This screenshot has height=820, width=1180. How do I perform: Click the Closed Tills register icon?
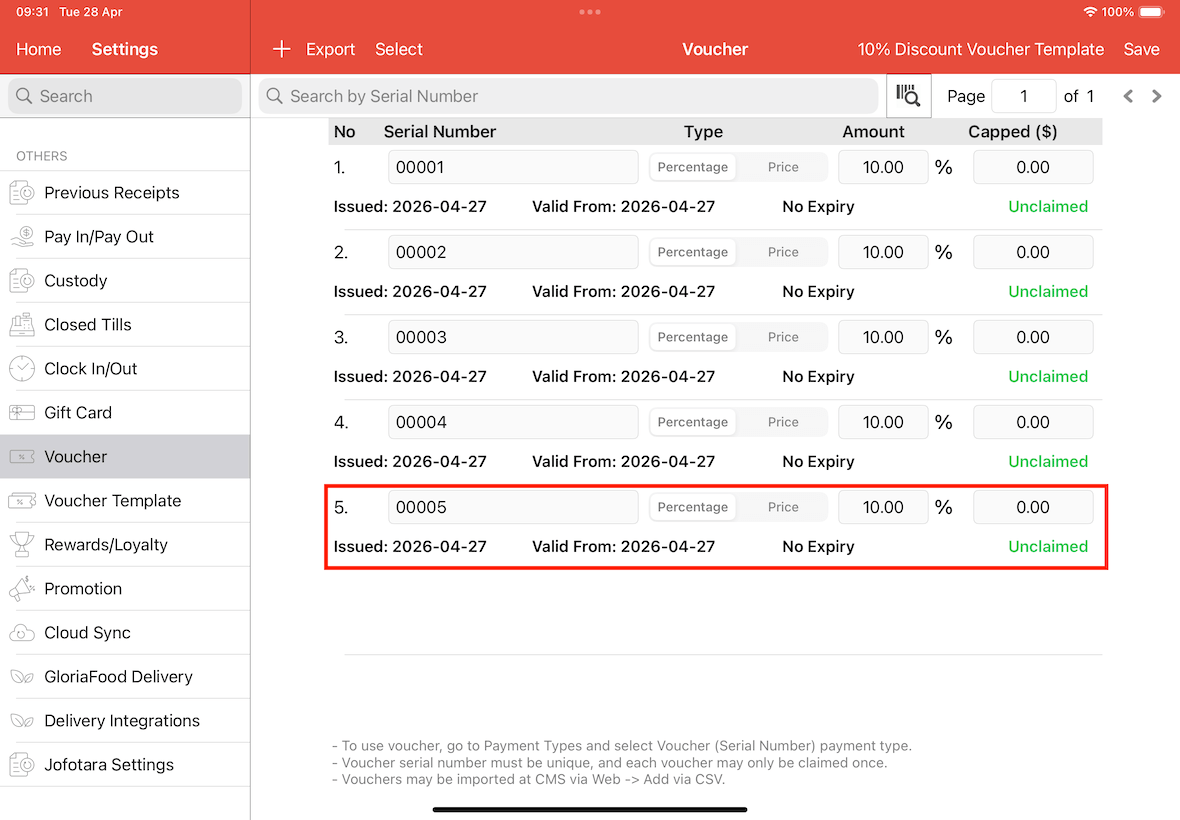pos(22,325)
